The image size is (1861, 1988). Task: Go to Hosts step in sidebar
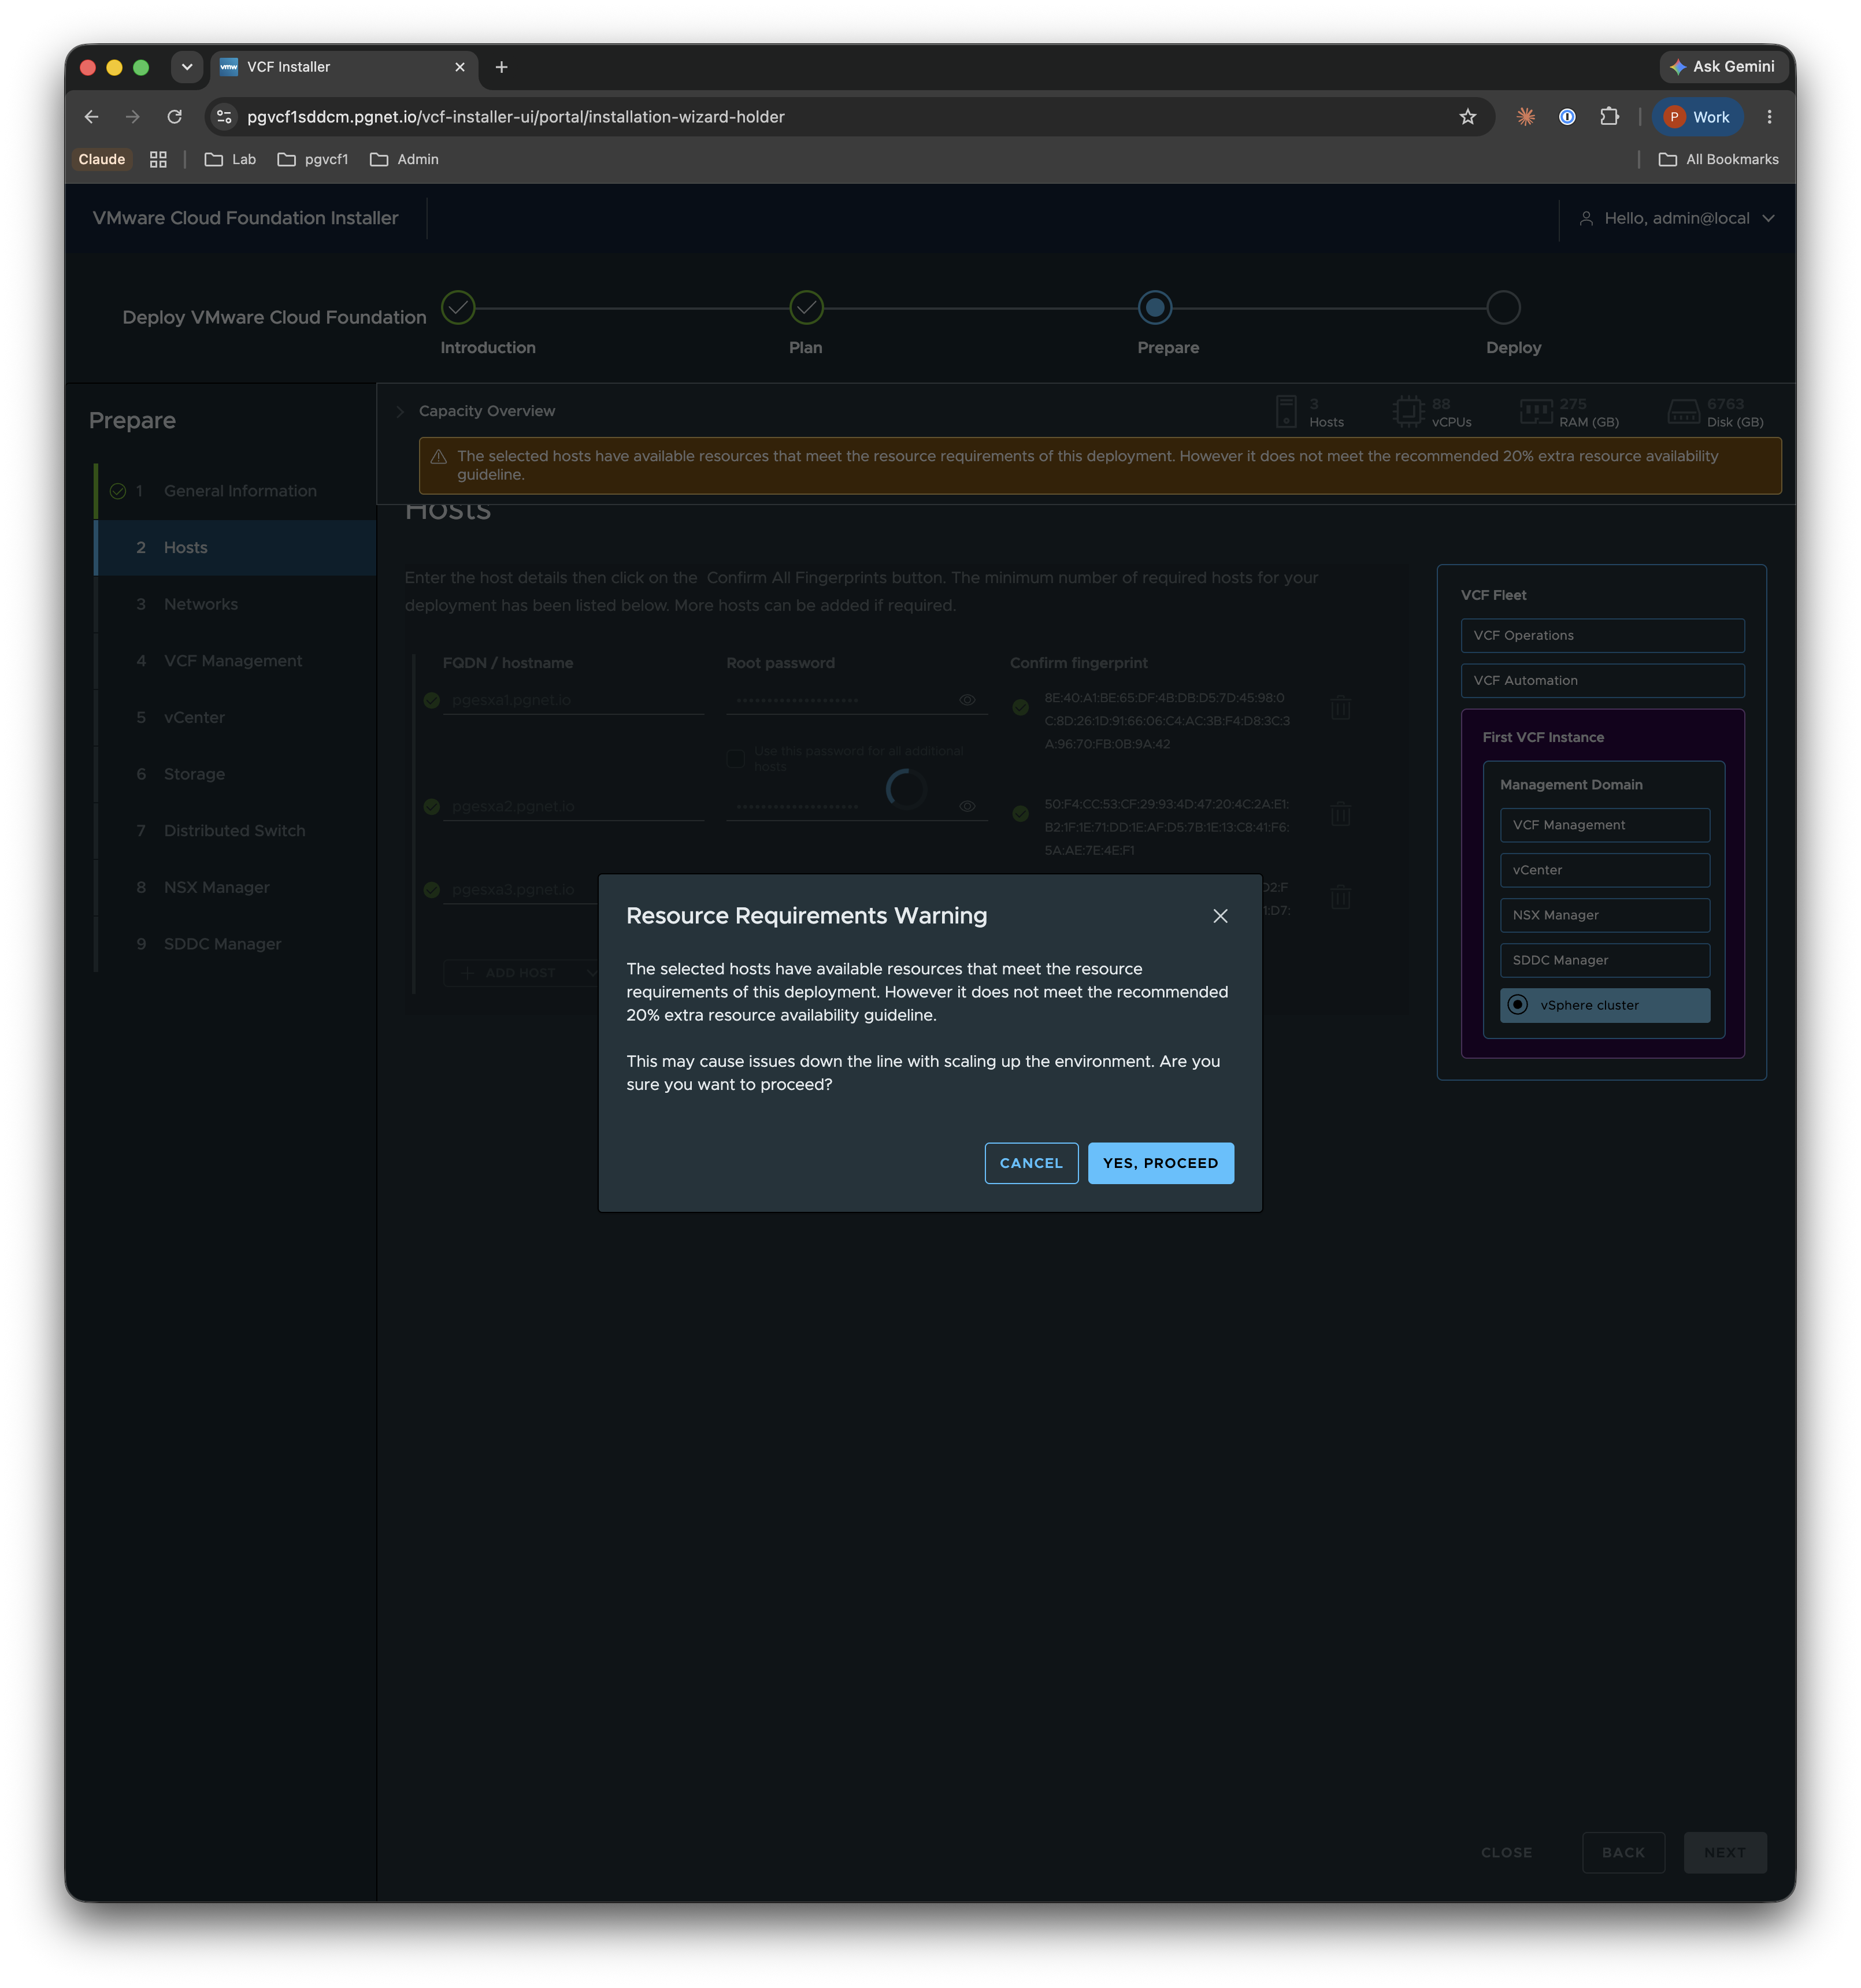click(x=236, y=548)
